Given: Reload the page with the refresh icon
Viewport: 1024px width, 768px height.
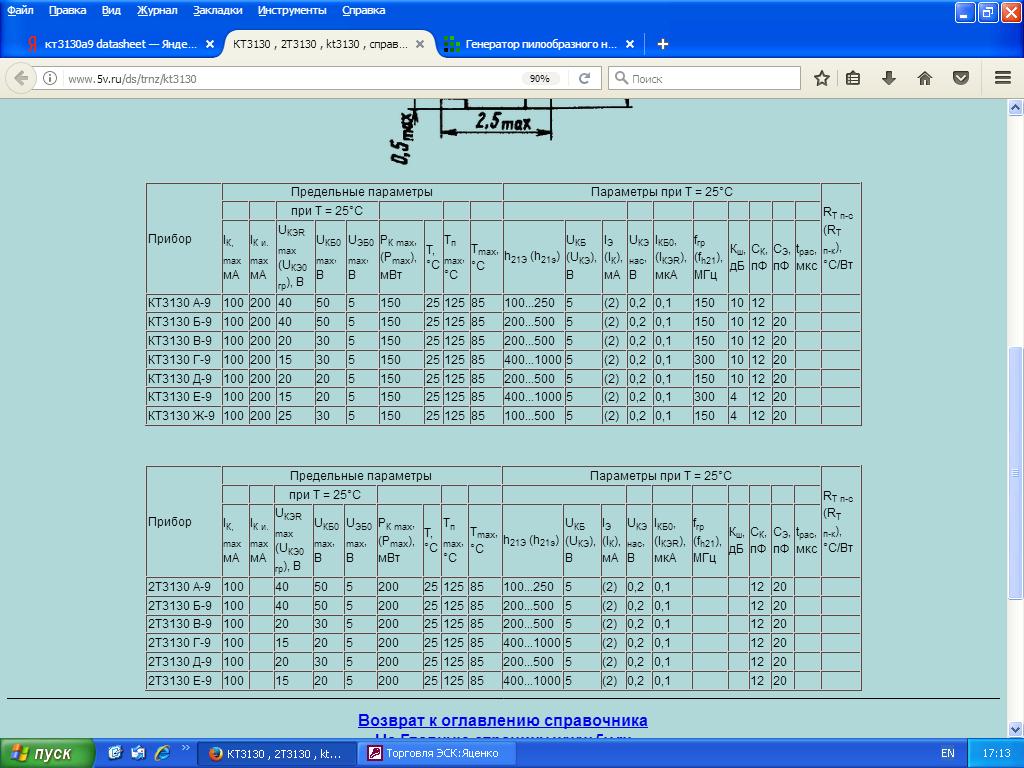Looking at the screenshot, I should [x=584, y=78].
